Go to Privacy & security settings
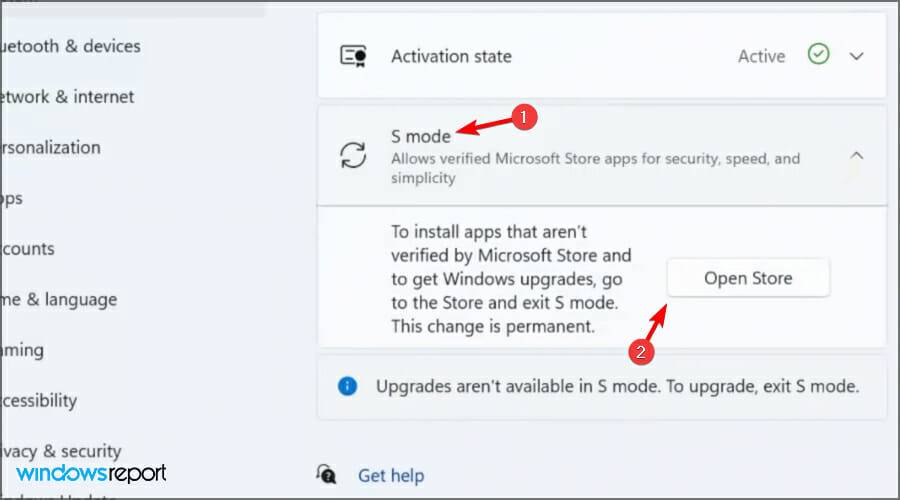 coord(62,451)
